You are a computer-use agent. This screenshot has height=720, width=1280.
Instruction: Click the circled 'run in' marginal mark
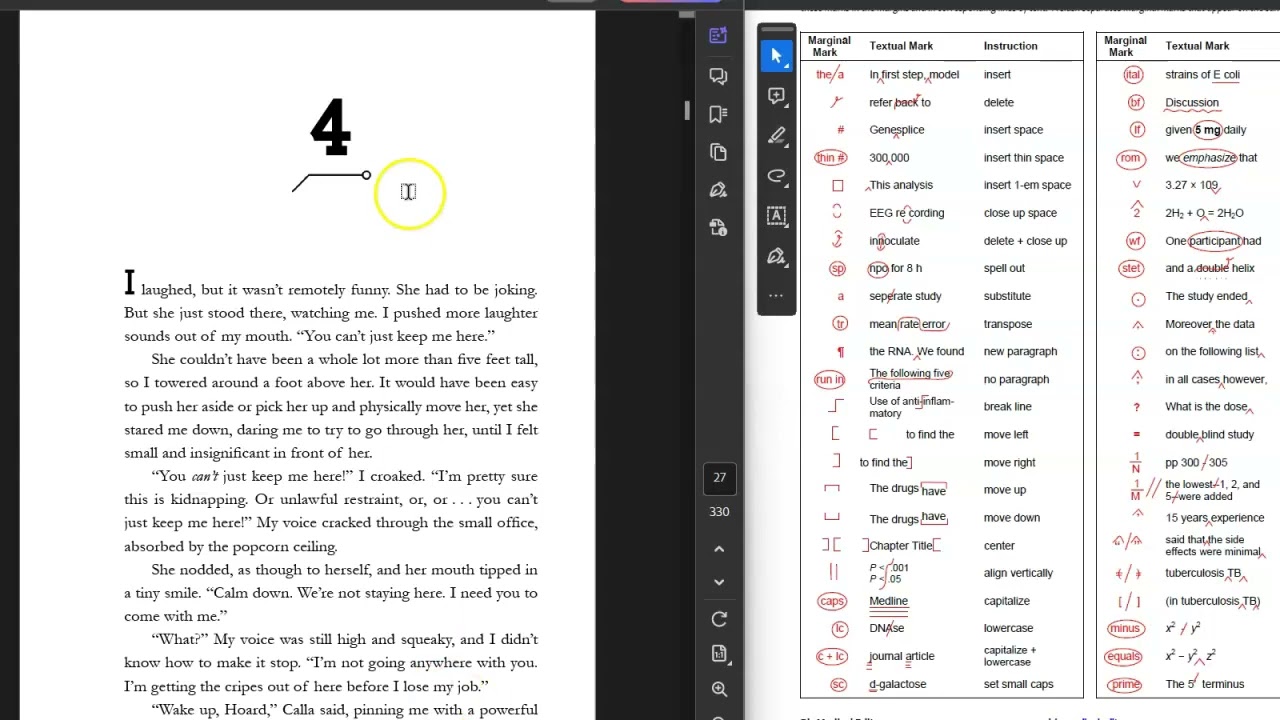tap(829, 380)
